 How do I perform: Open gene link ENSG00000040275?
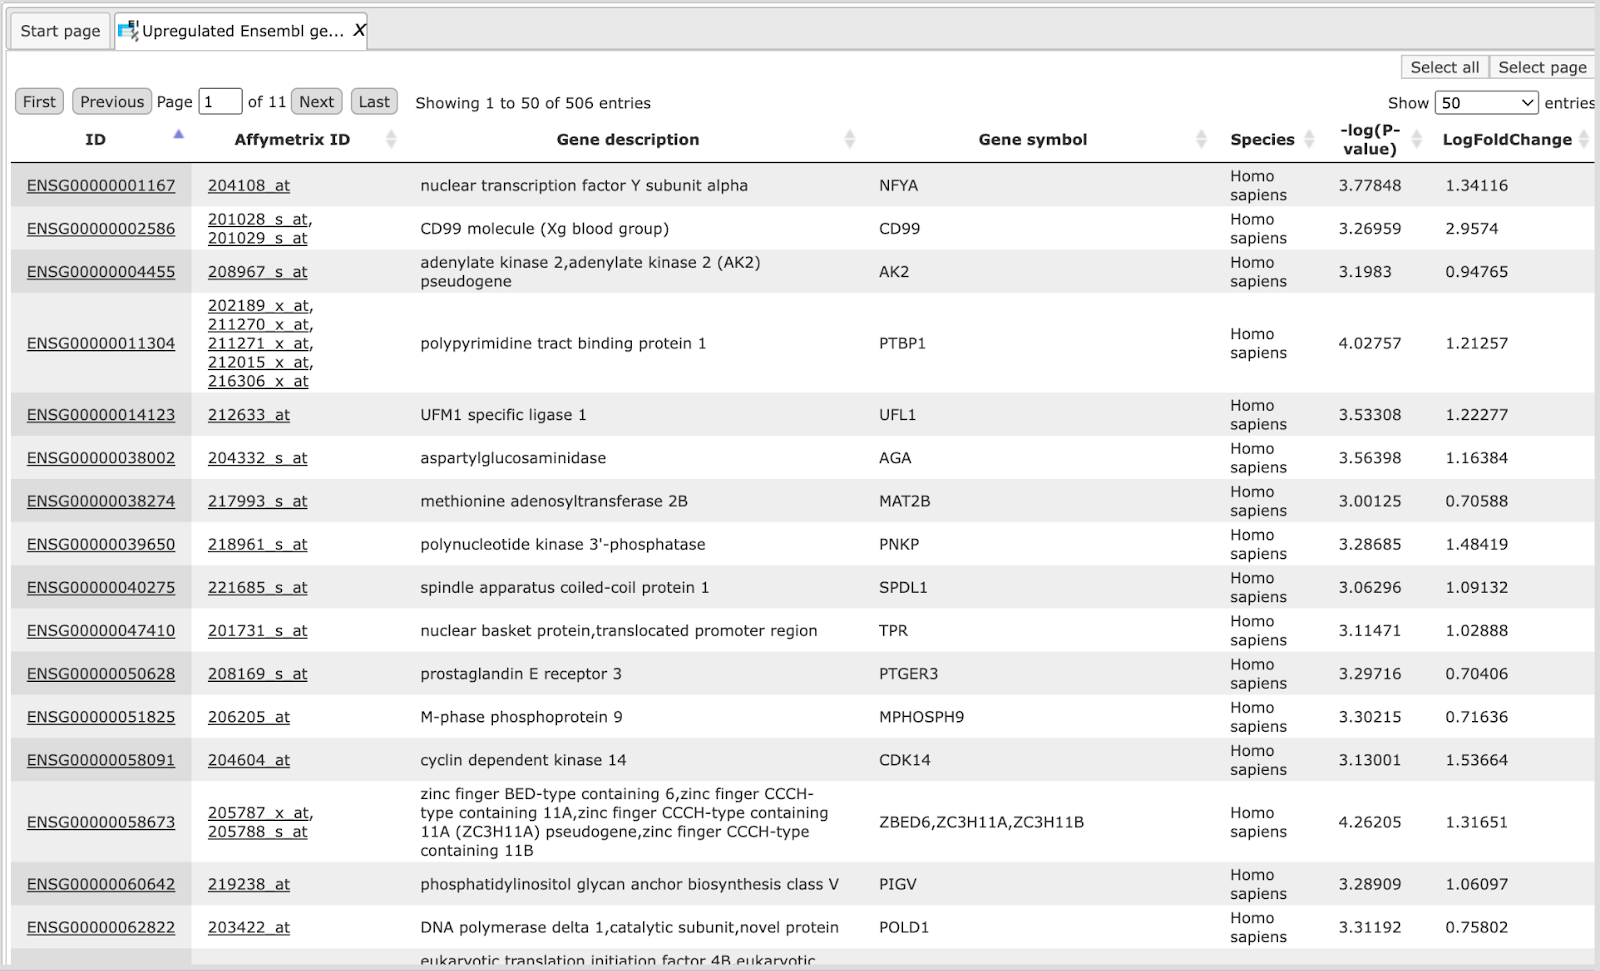[101, 587]
